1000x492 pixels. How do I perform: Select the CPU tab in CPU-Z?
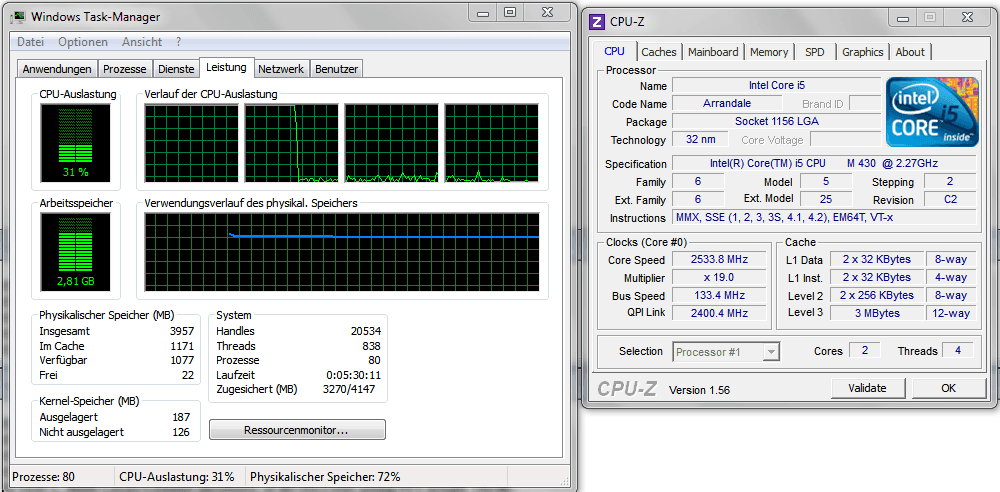614,51
